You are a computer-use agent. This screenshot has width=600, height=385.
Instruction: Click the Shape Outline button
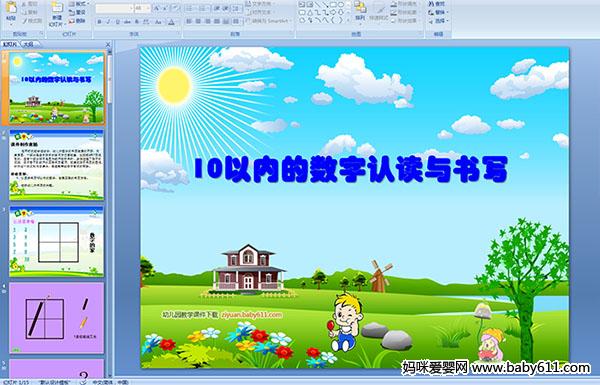(x=405, y=12)
